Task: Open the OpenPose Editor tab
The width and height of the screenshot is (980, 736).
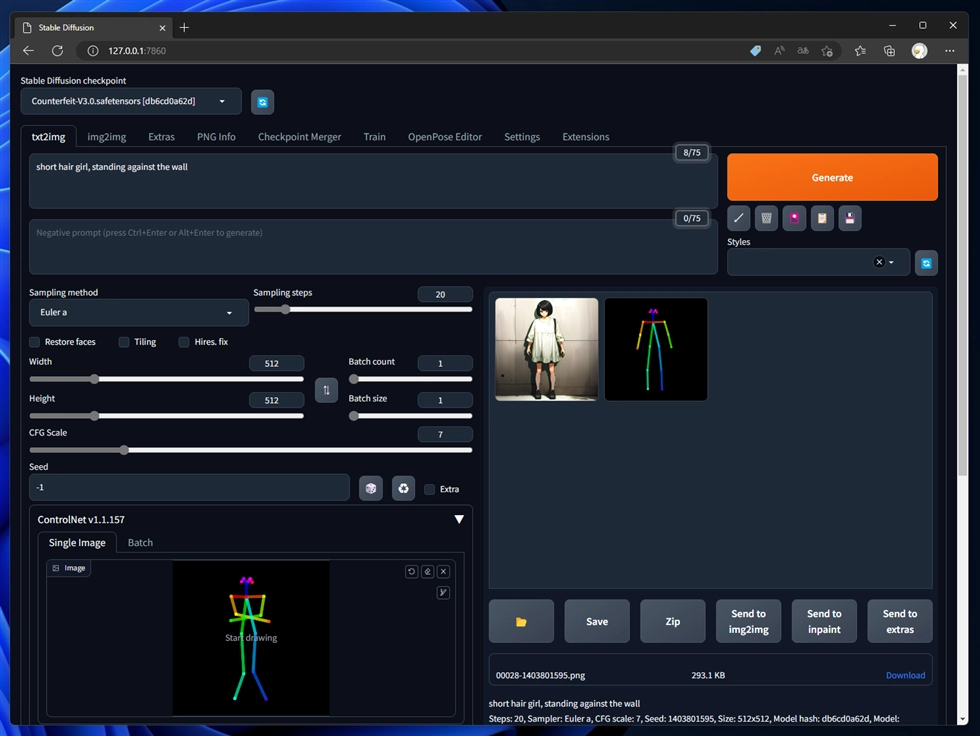Action: click(444, 137)
